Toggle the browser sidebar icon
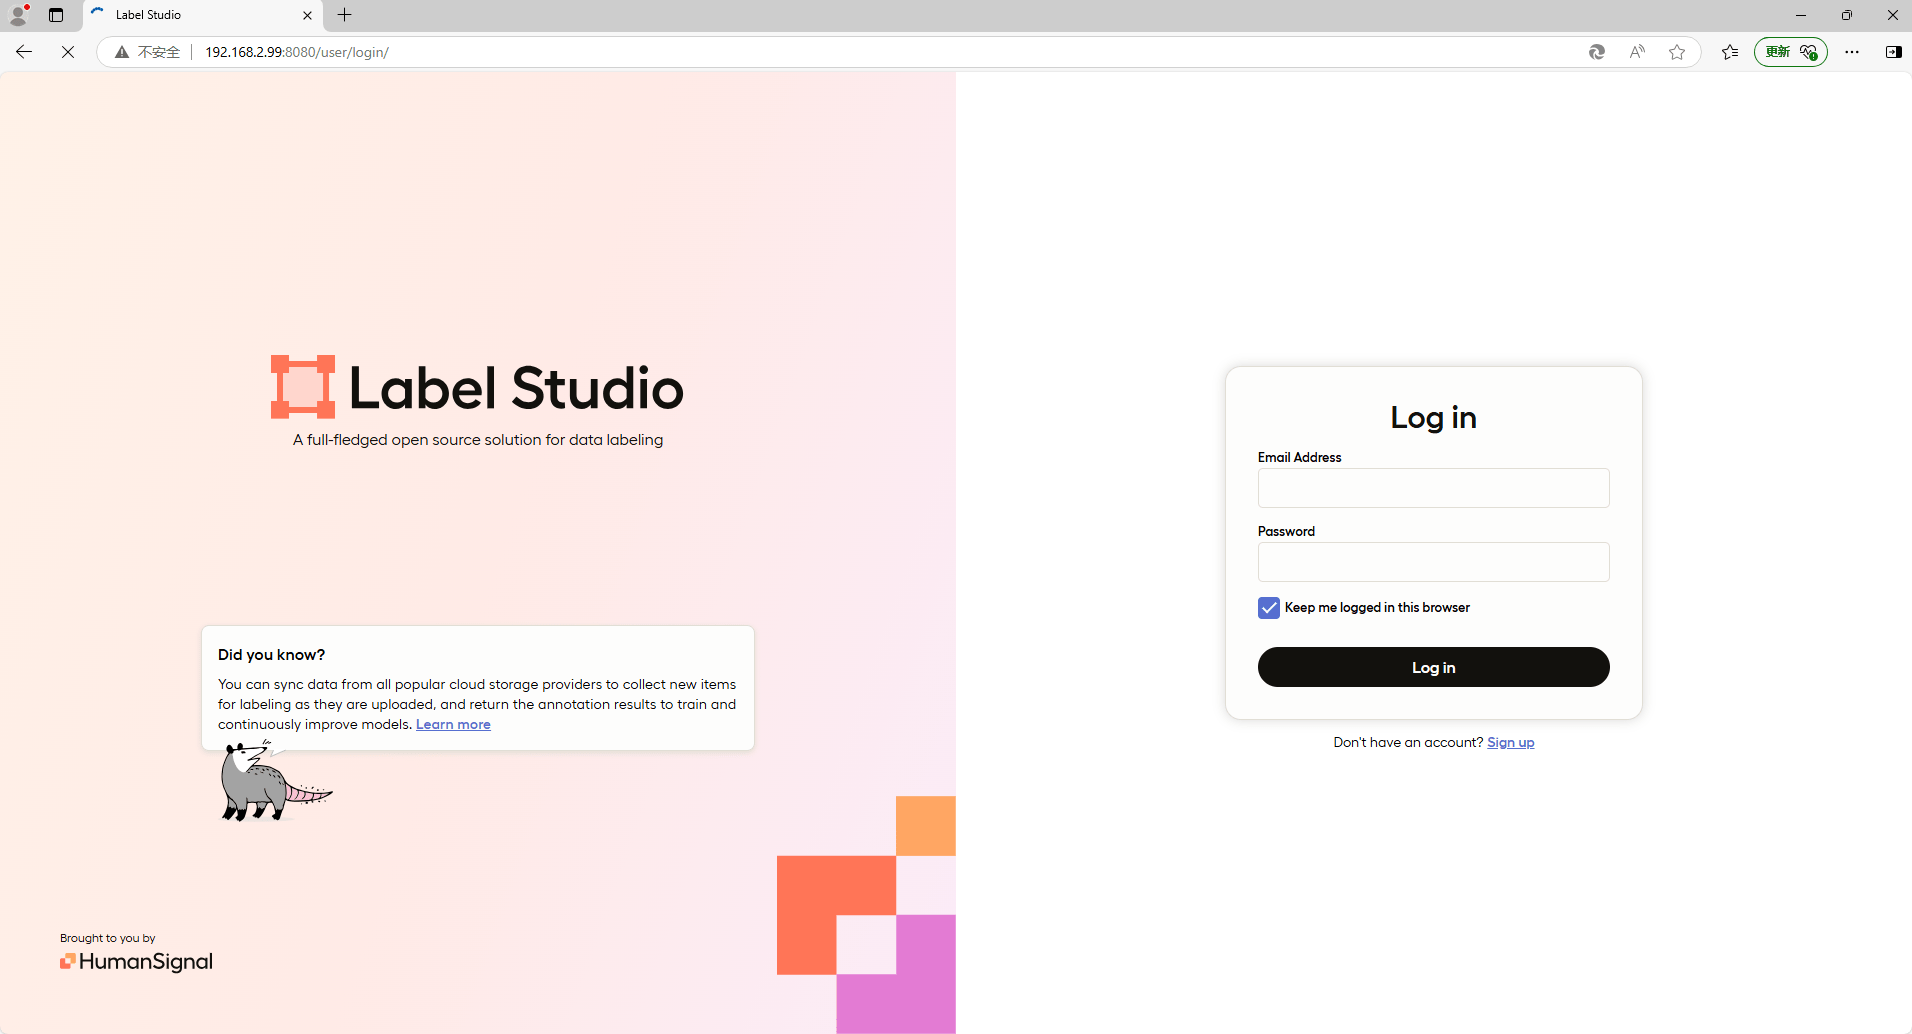 point(1893,52)
